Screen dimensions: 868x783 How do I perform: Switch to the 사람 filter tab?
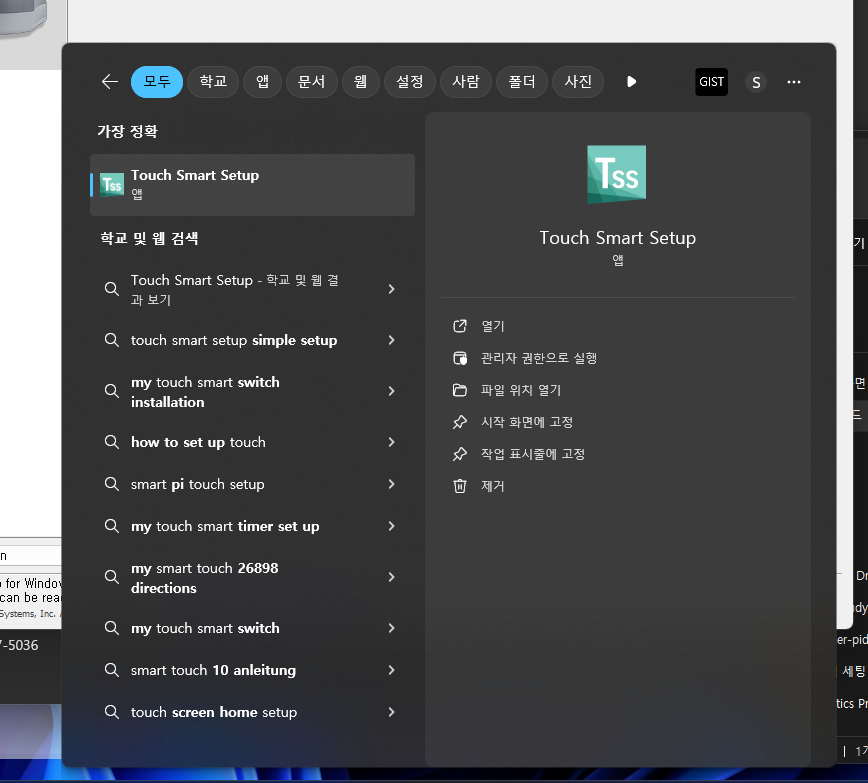click(466, 82)
